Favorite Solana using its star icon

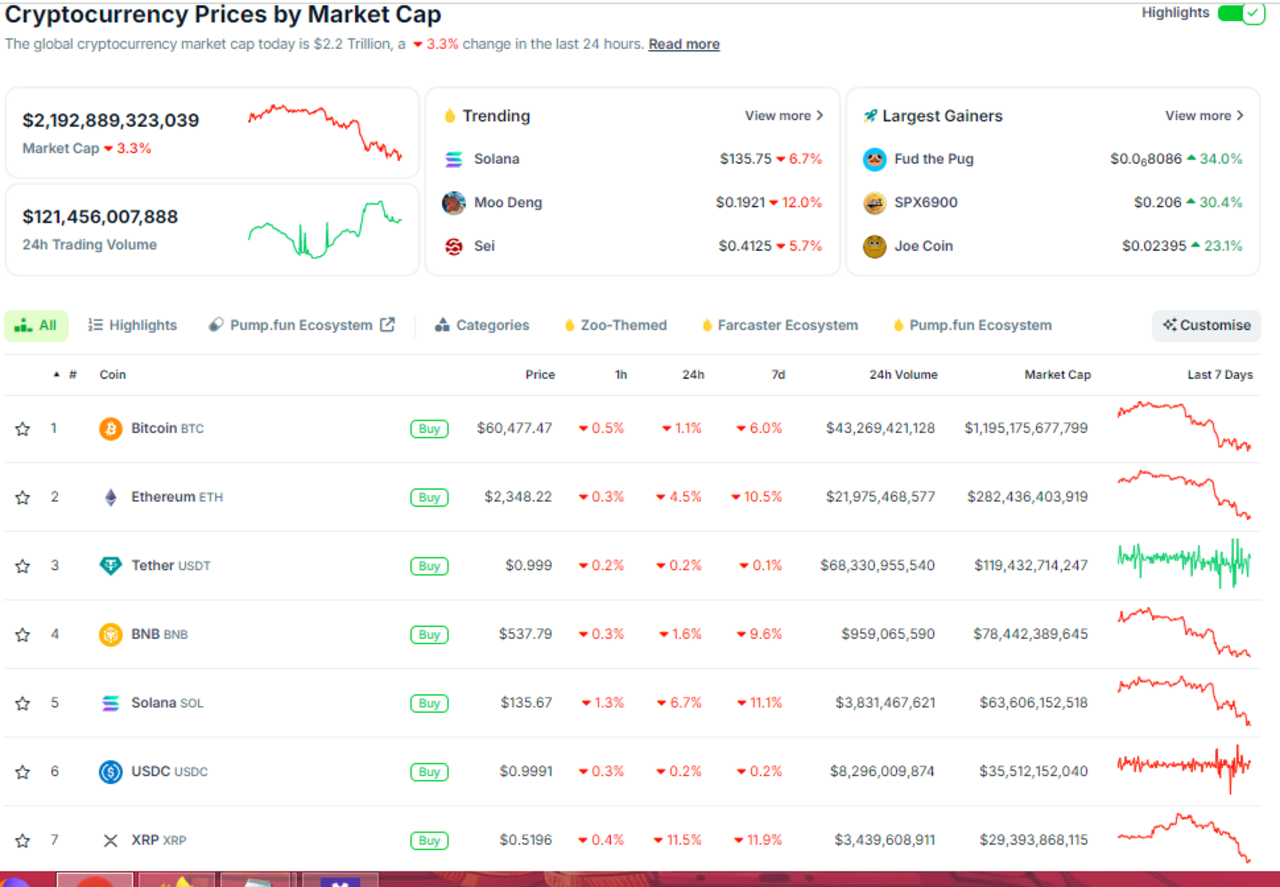(x=22, y=704)
